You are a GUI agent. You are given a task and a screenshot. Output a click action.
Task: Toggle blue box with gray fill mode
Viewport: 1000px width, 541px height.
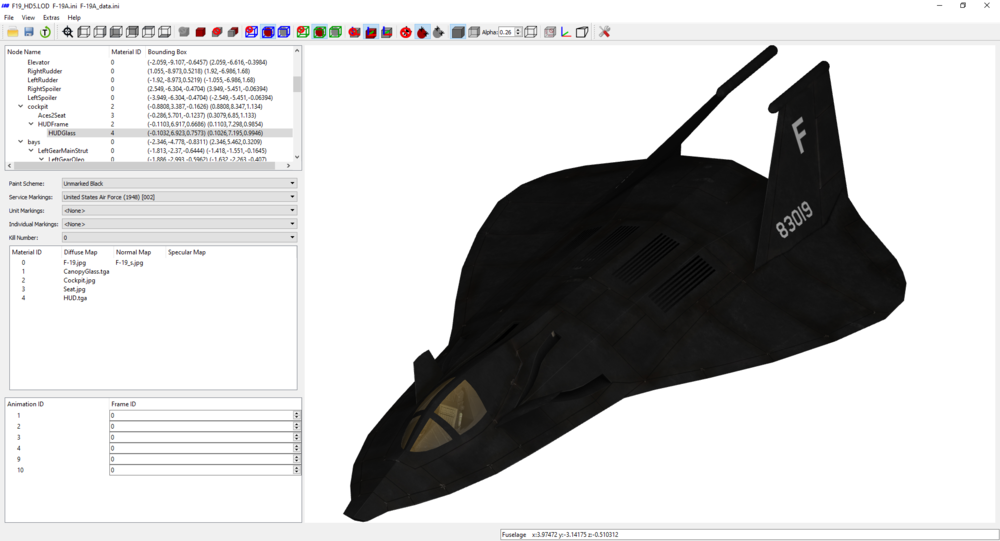(284, 32)
